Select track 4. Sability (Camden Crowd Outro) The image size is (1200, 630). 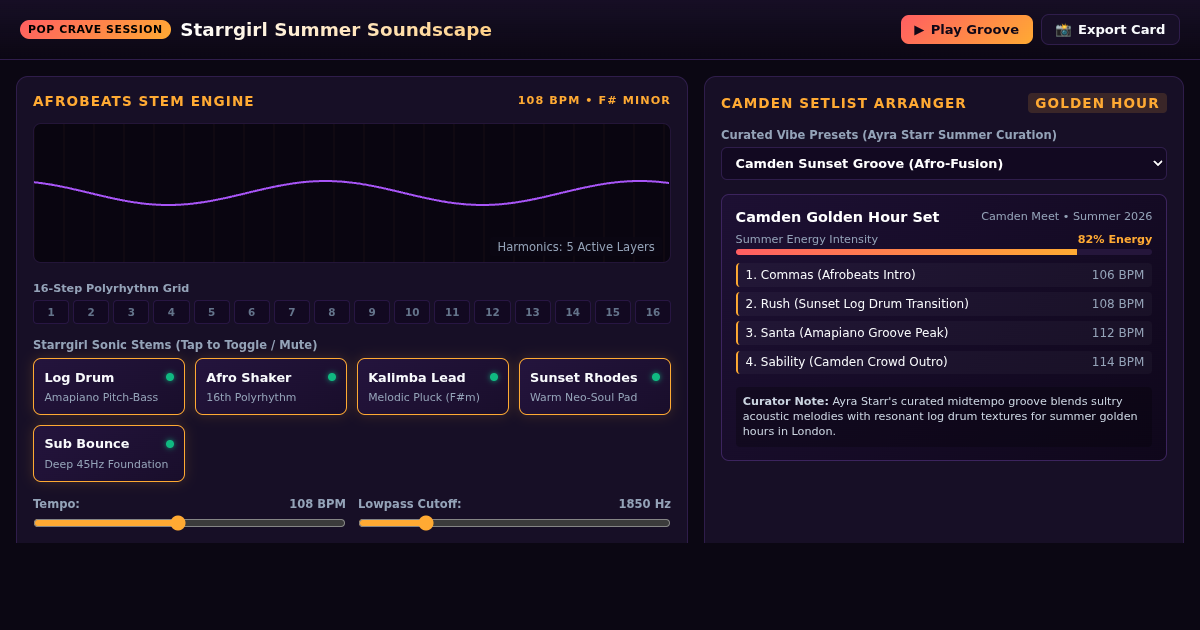point(944,362)
